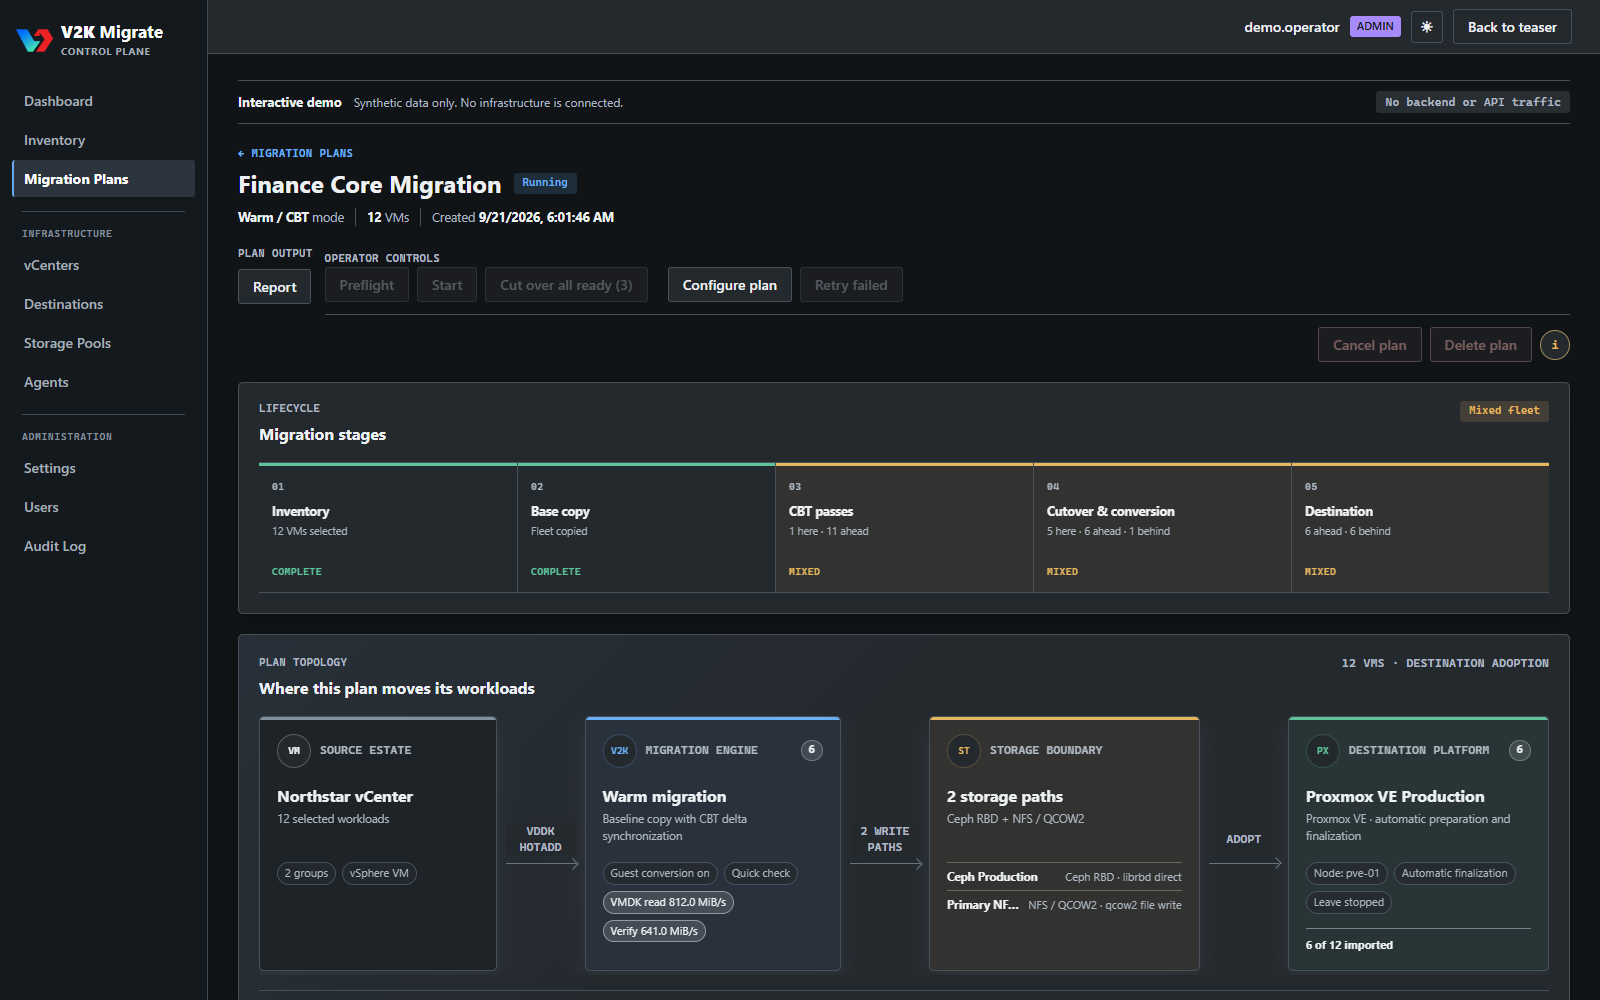Select Migration Plans in the sidebar
Image resolution: width=1600 pixels, height=1000 pixels.
[102, 179]
